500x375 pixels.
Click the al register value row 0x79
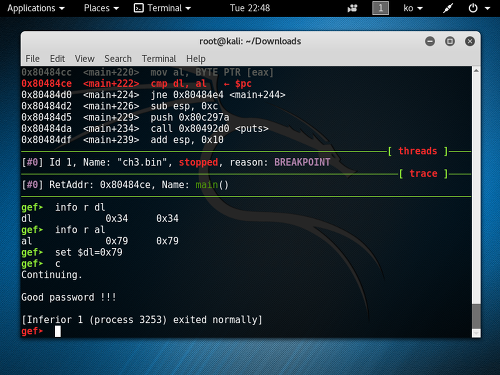click(x=100, y=241)
